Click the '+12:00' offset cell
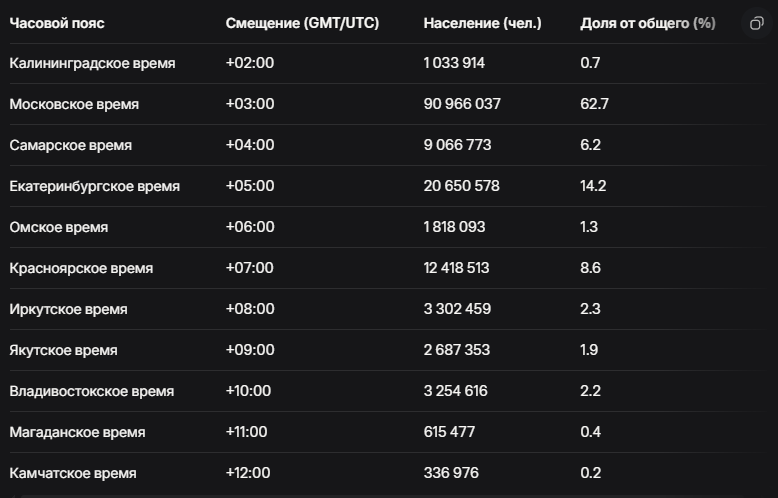Image resolution: width=778 pixels, height=498 pixels. tap(250, 473)
